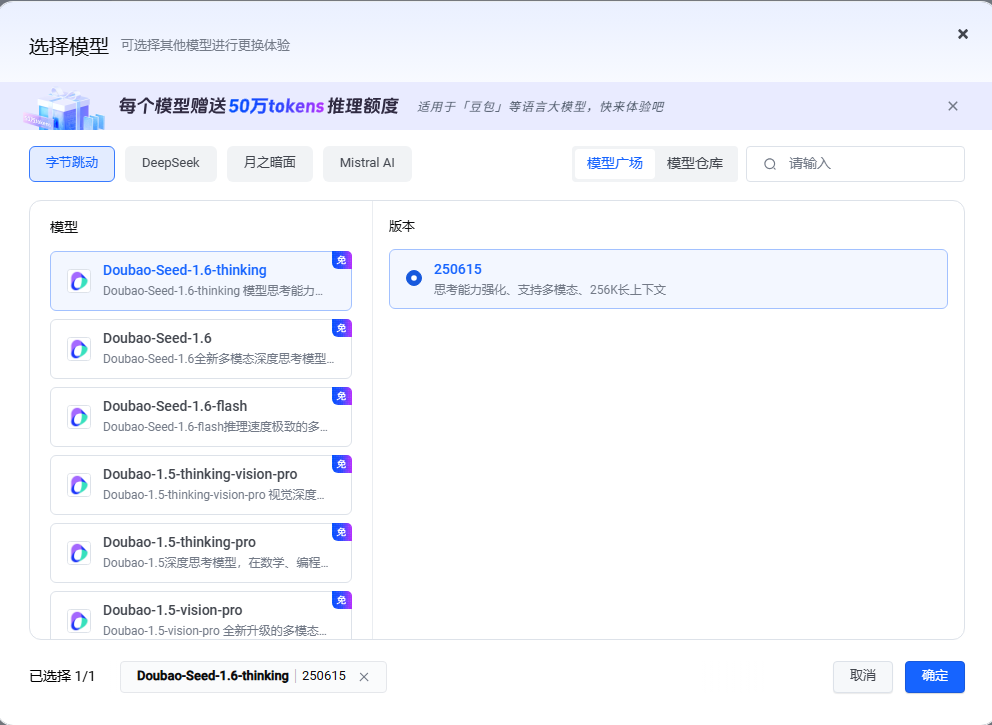Switch to the Mistral AI provider tab

click(367, 164)
